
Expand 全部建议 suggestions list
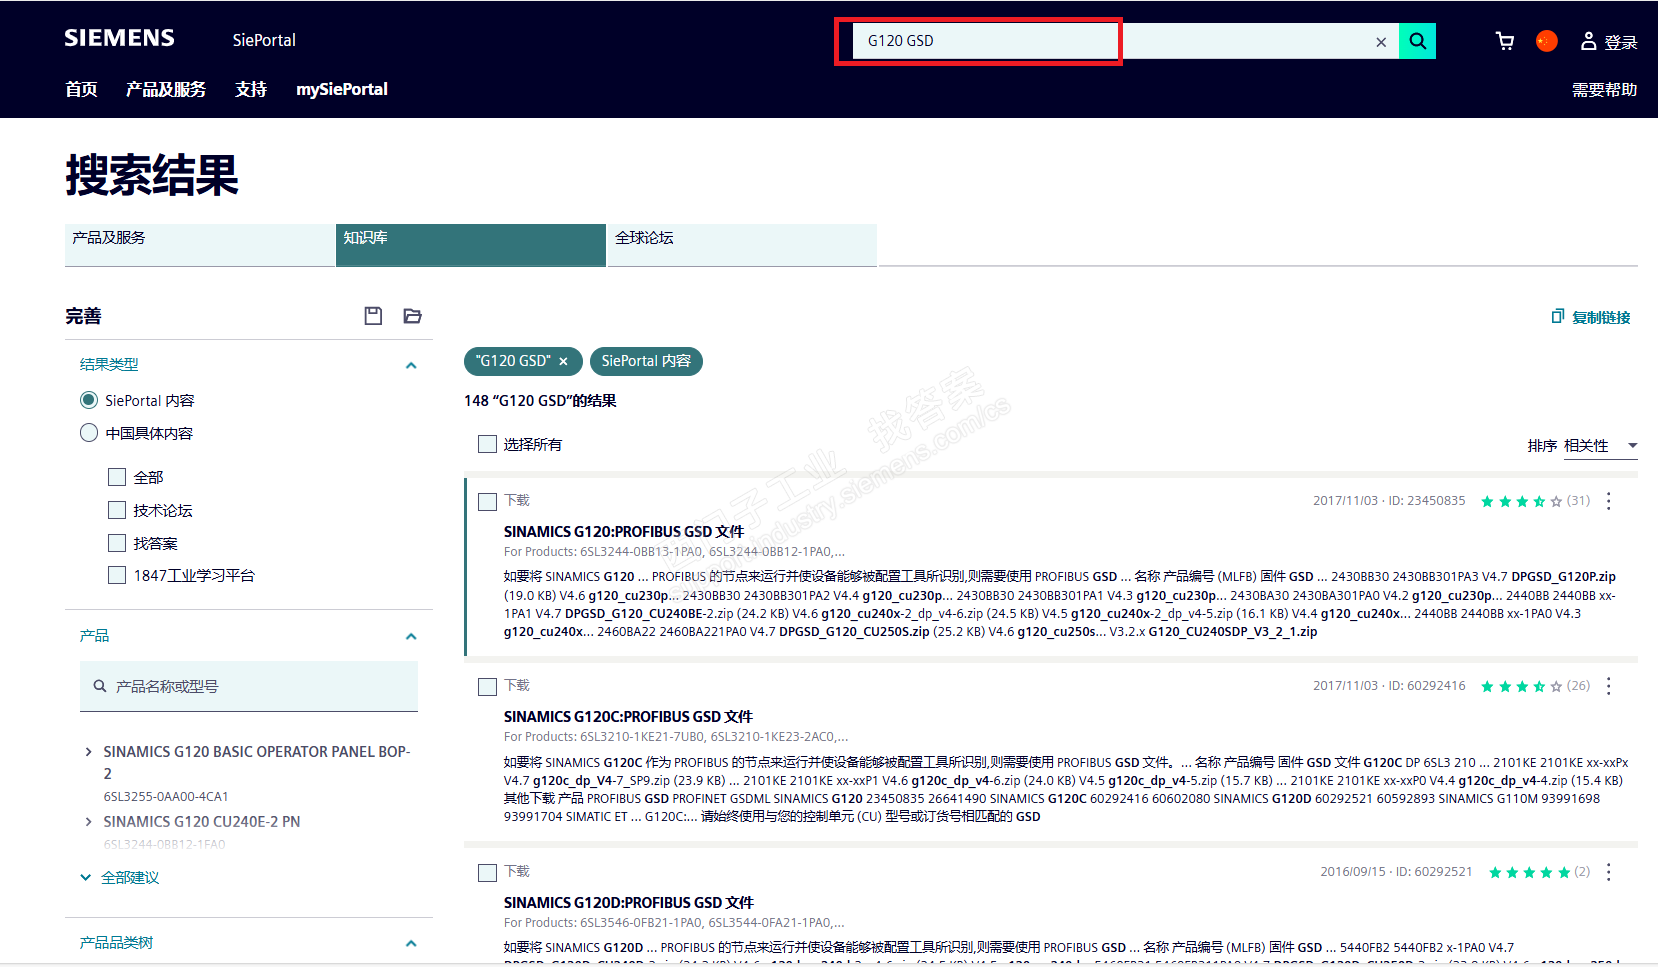pyautogui.click(x=120, y=877)
